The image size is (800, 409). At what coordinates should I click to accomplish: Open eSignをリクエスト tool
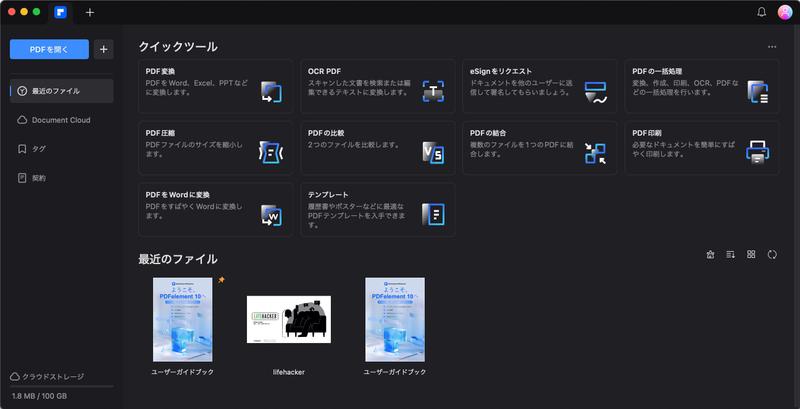pyautogui.click(x=539, y=86)
